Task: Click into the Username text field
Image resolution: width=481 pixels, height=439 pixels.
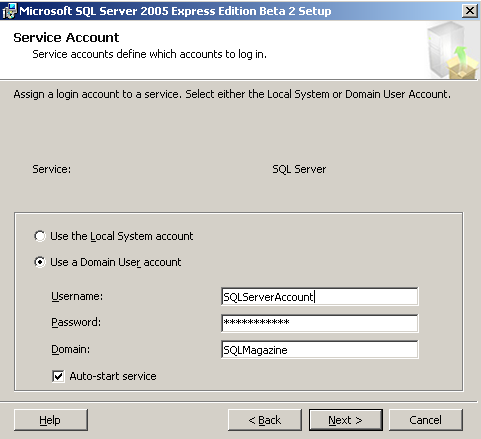Action: point(319,296)
